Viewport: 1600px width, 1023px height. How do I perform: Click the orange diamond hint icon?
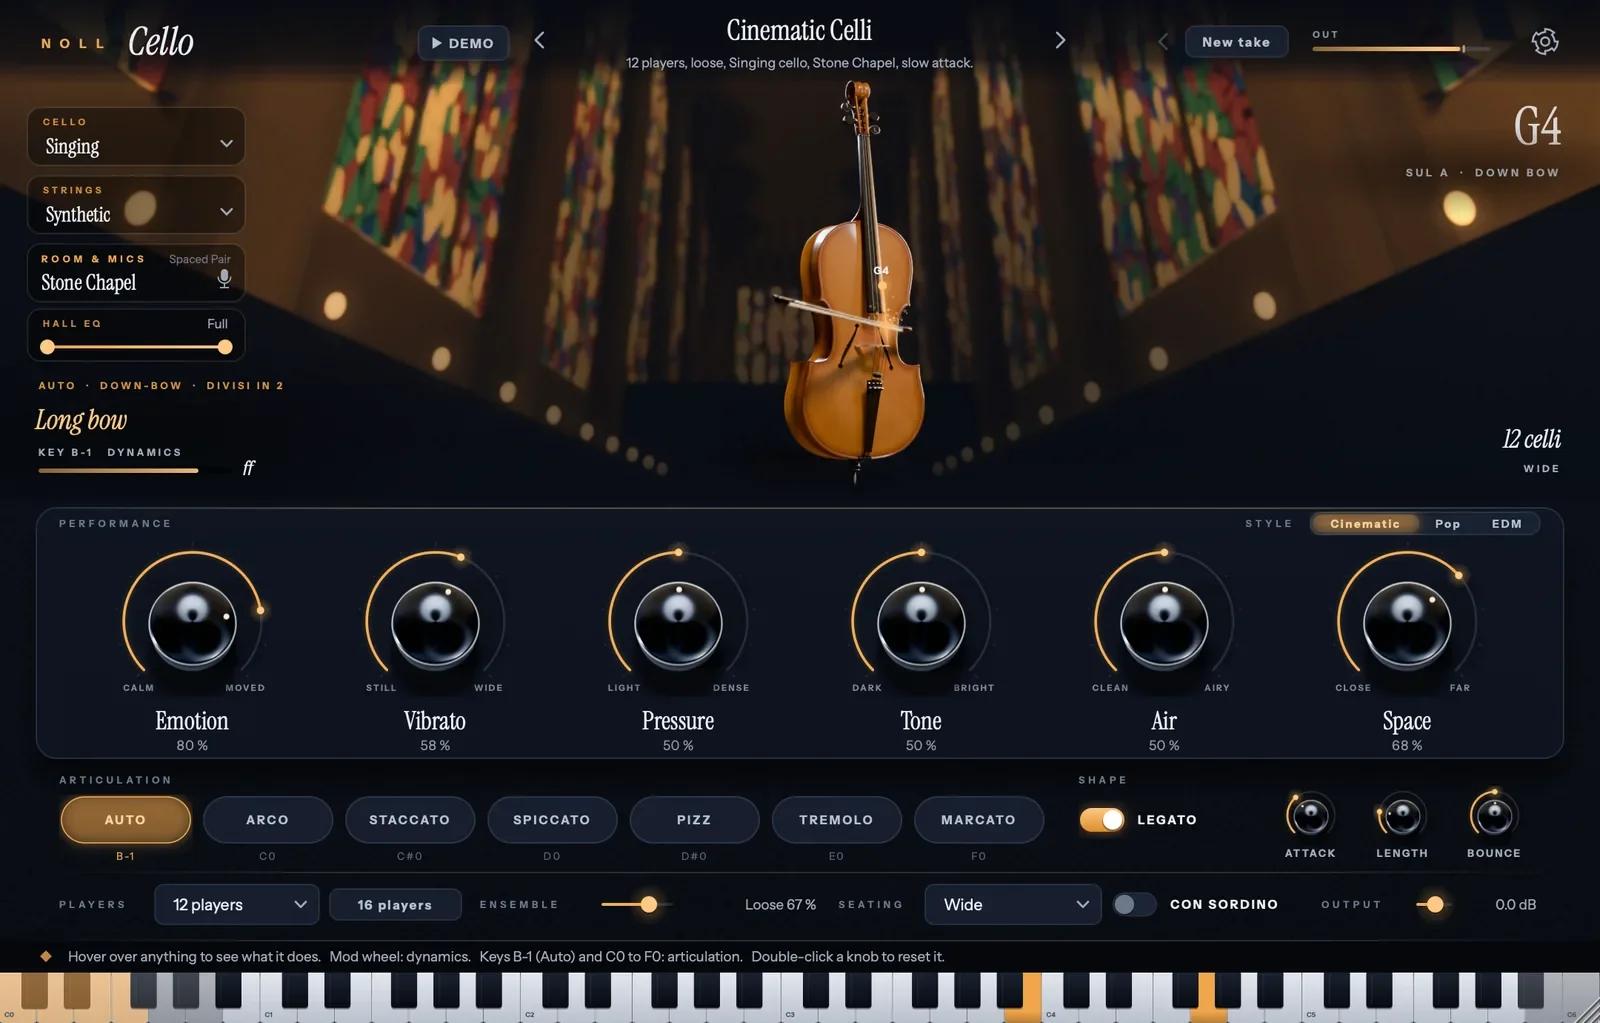(x=46, y=956)
